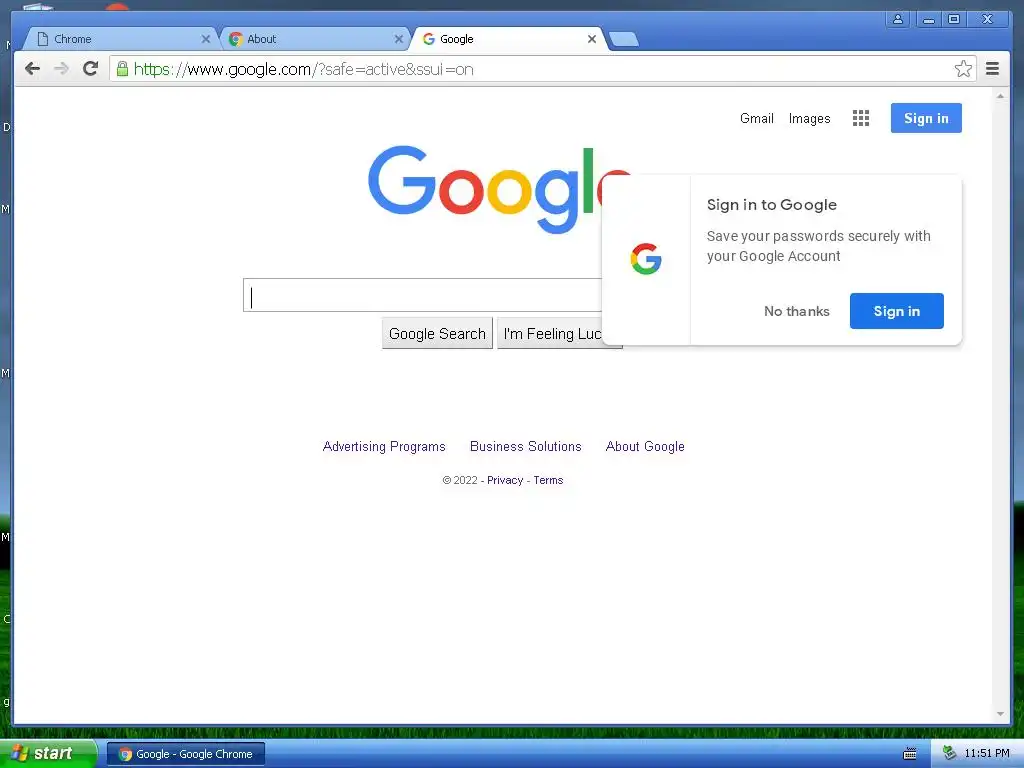This screenshot has height=768, width=1024.
Task: Click the I'm Feeling Lucky button
Action: 552,334
